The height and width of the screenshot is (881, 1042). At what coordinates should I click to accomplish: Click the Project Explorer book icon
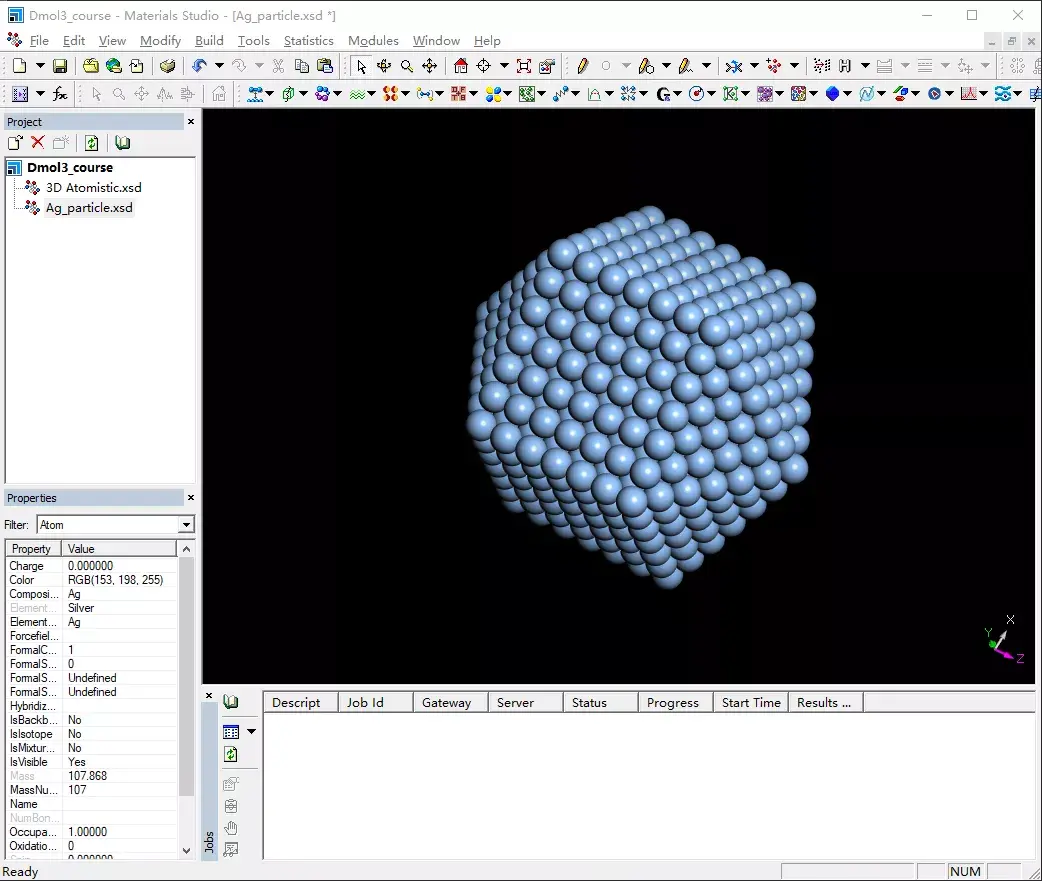(122, 142)
